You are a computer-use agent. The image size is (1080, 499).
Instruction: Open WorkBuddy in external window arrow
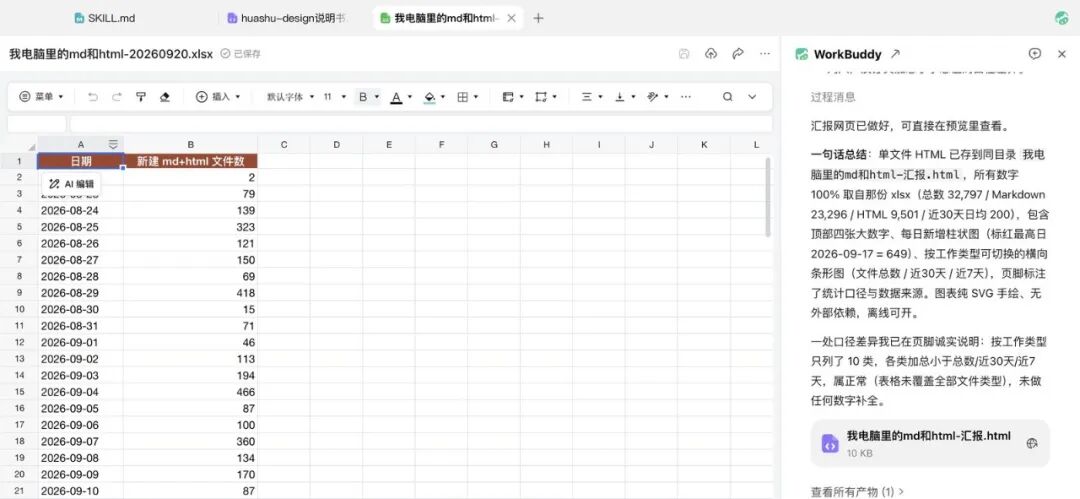tap(895, 54)
